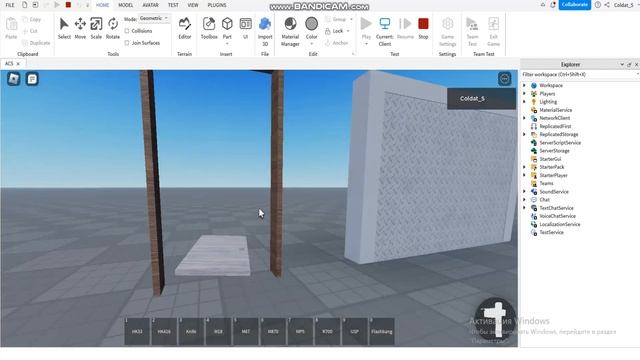
Task: Click the Import 3D icon
Action: click(x=265, y=24)
